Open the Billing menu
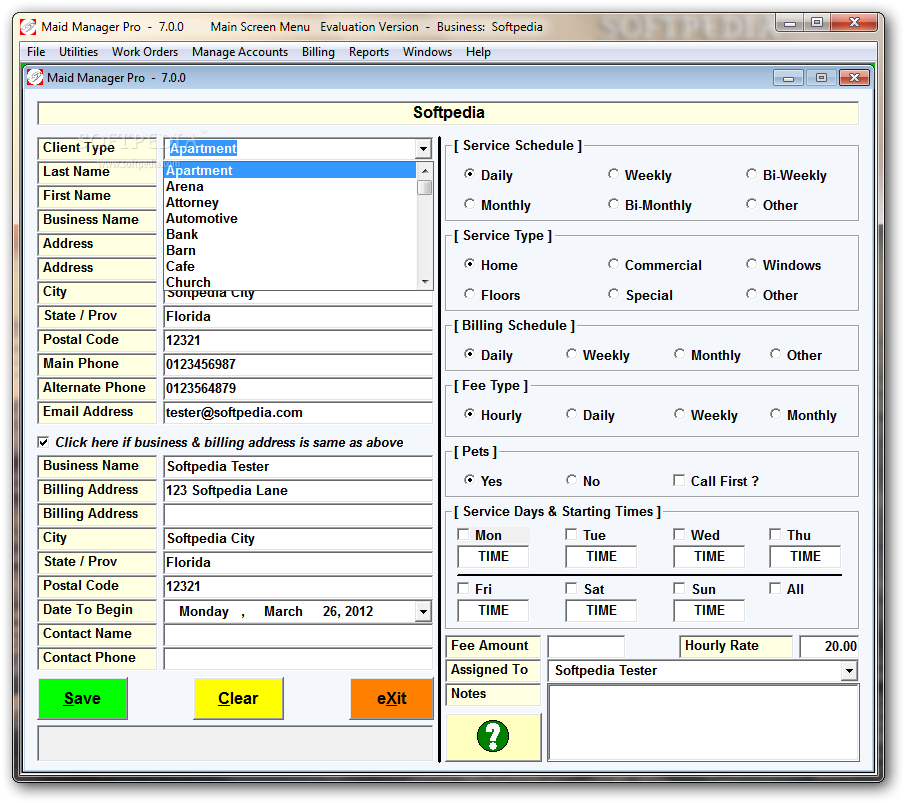This screenshot has width=905, height=803. pyautogui.click(x=318, y=52)
